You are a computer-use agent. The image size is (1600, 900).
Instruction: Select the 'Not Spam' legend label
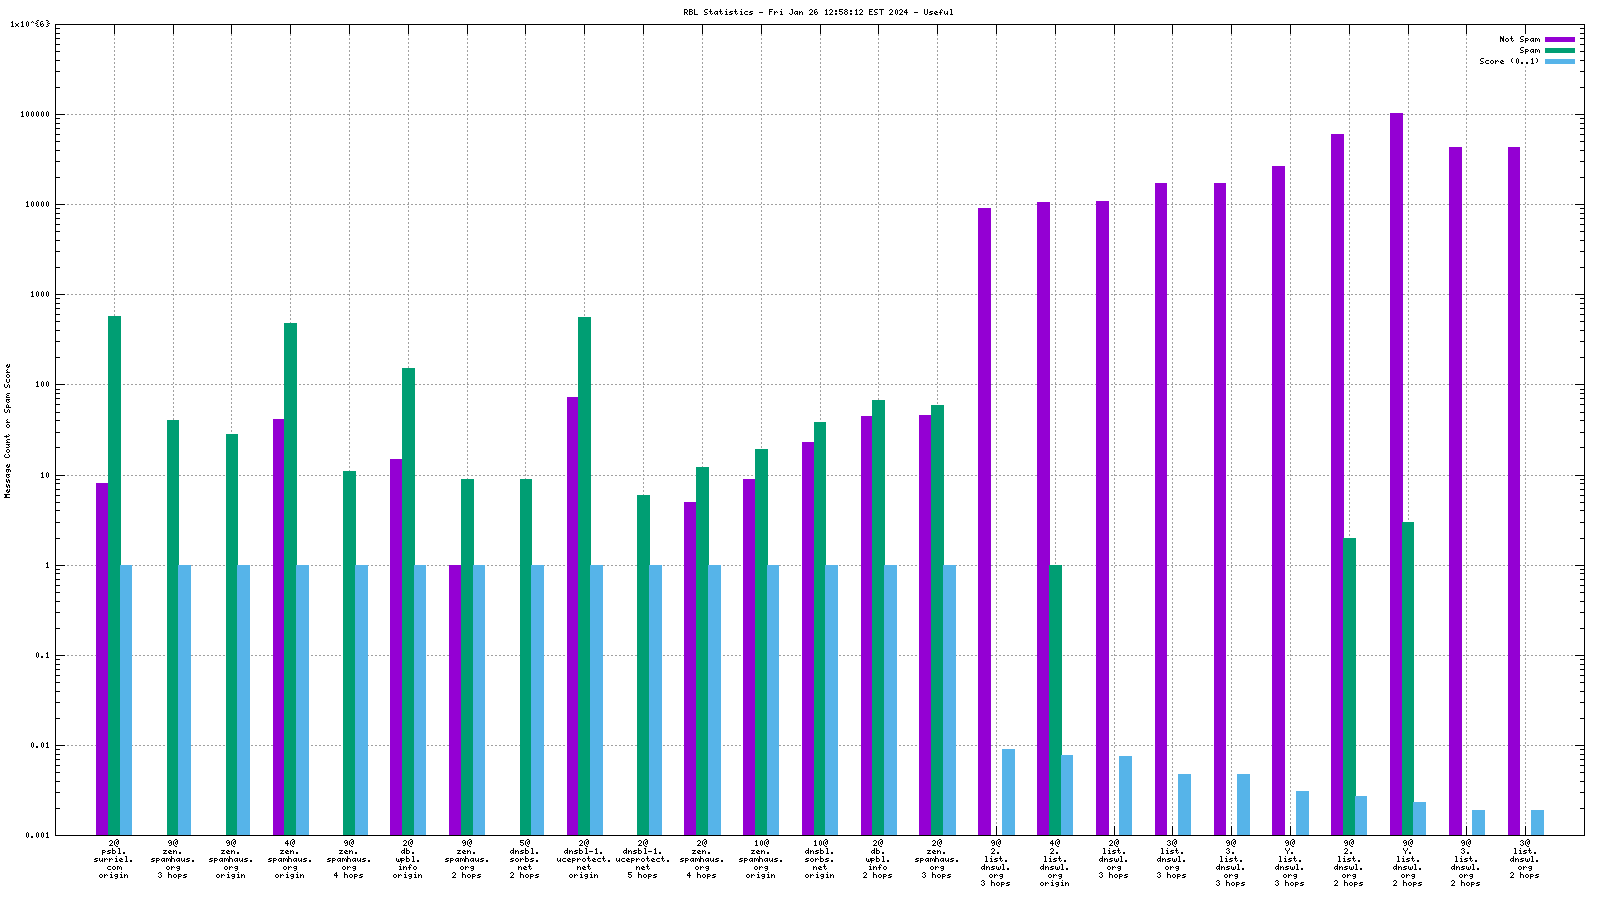coord(1519,39)
